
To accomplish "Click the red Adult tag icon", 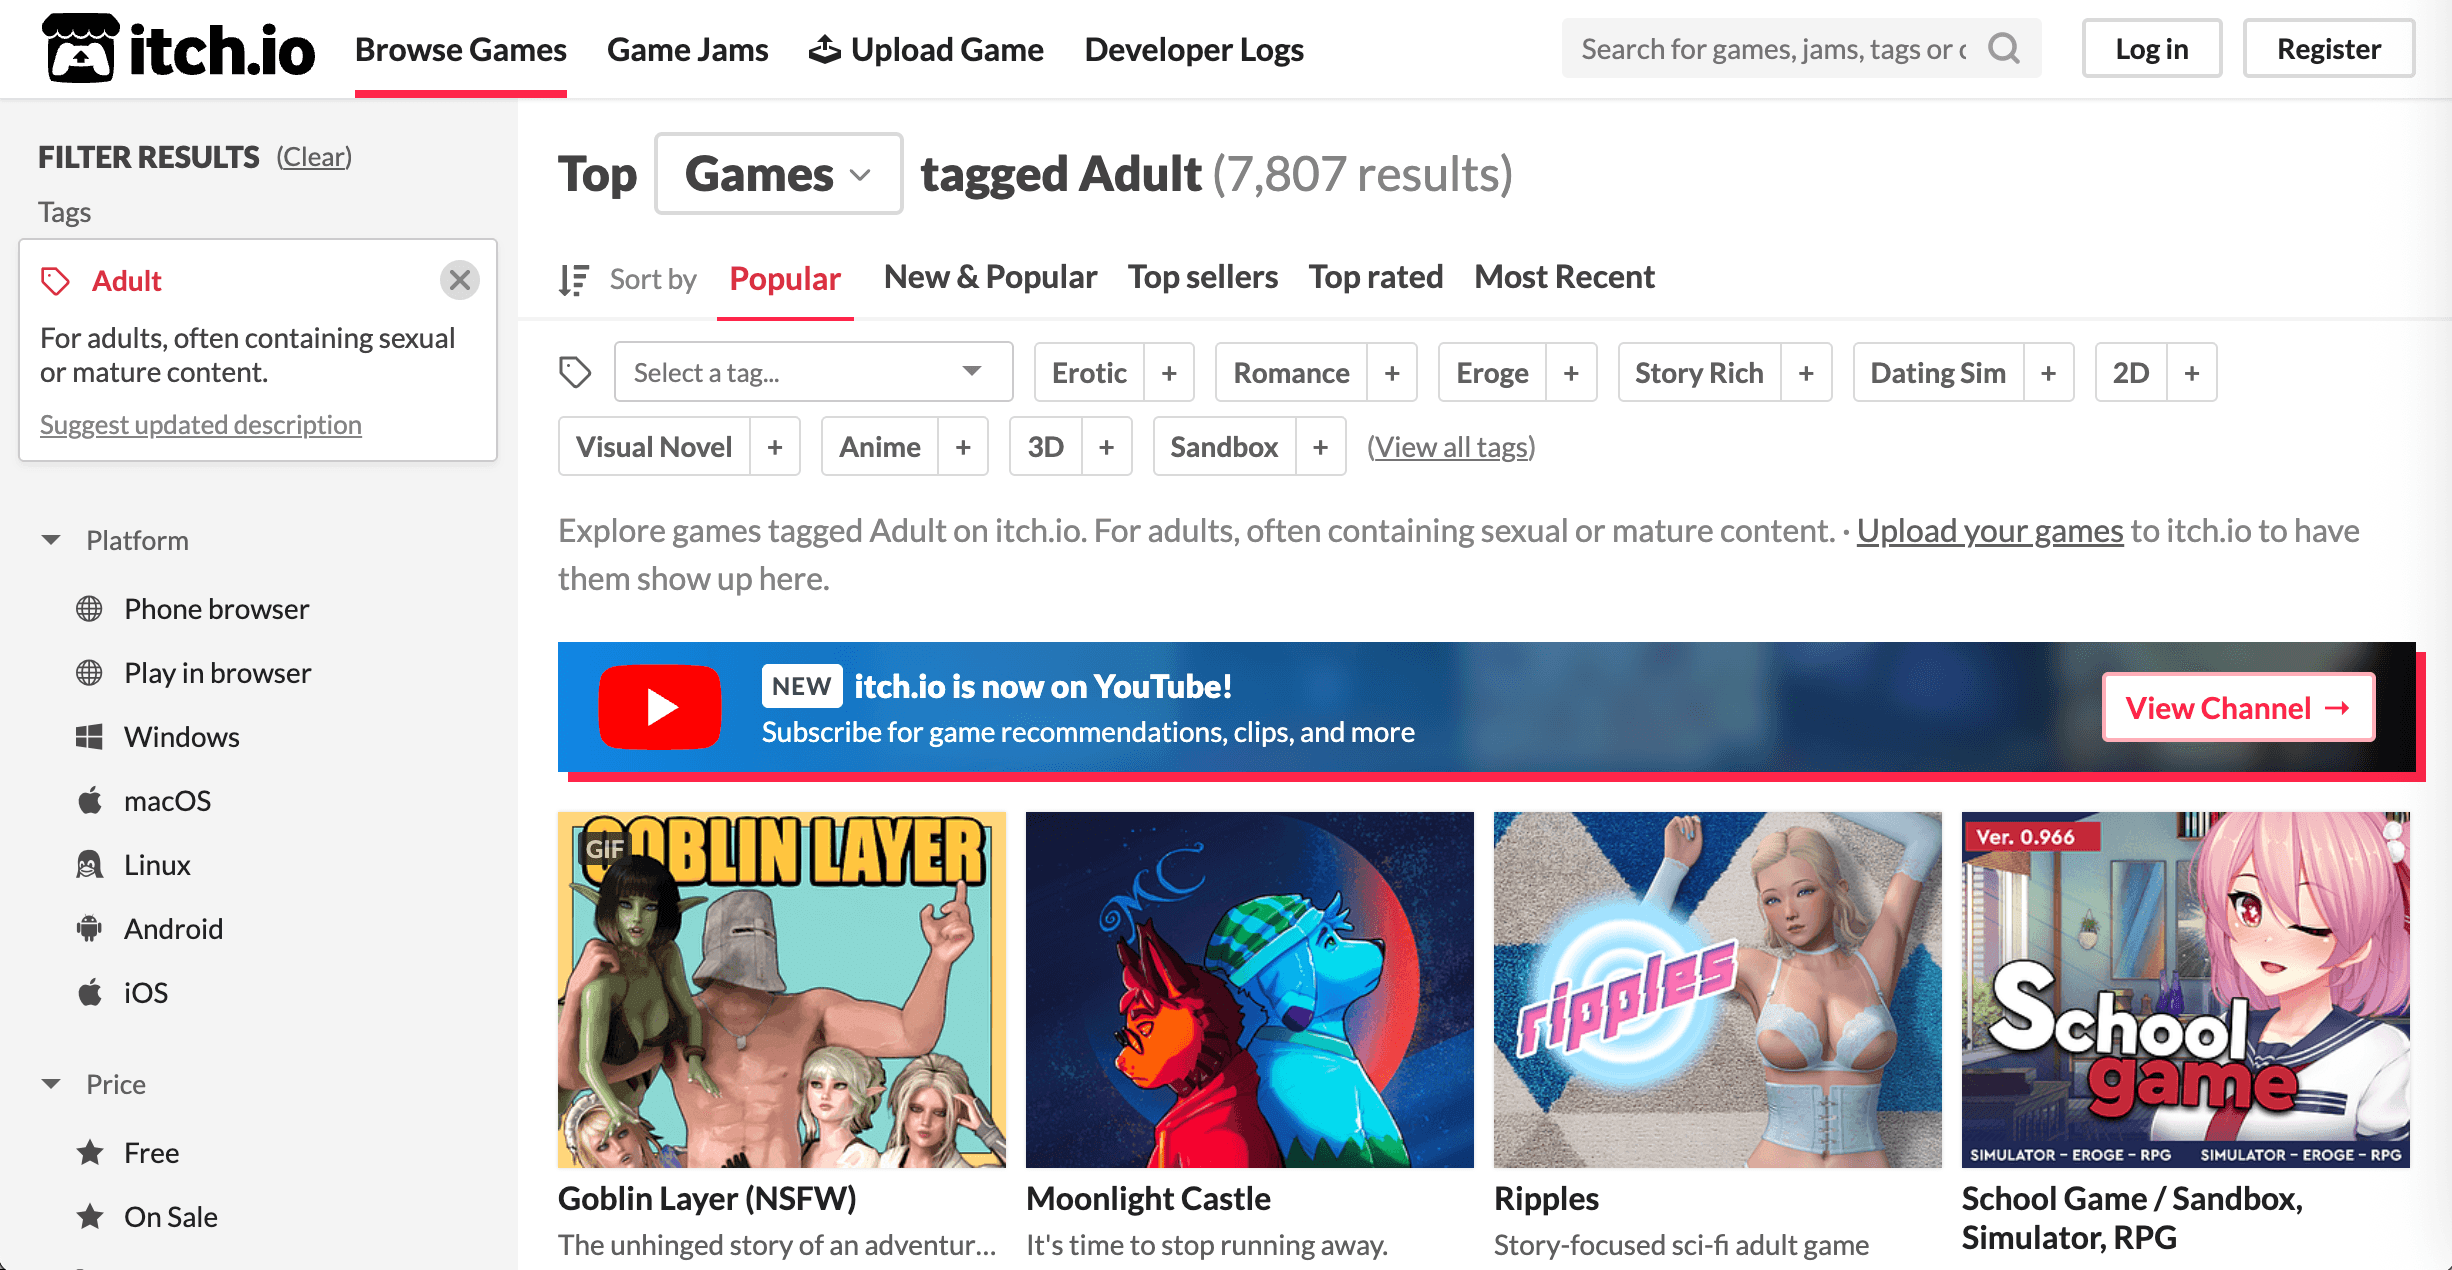I will coord(55,281).
